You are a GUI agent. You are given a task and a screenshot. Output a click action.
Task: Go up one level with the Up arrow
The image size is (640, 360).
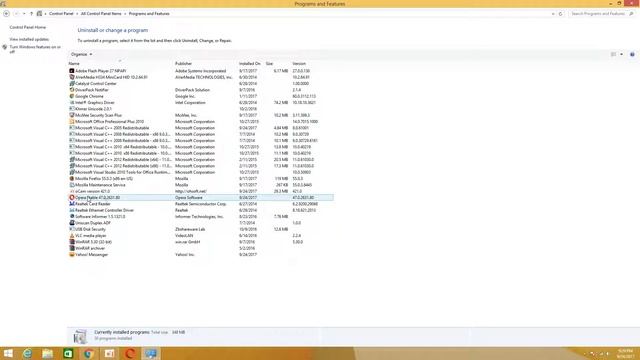click(31, 13)
